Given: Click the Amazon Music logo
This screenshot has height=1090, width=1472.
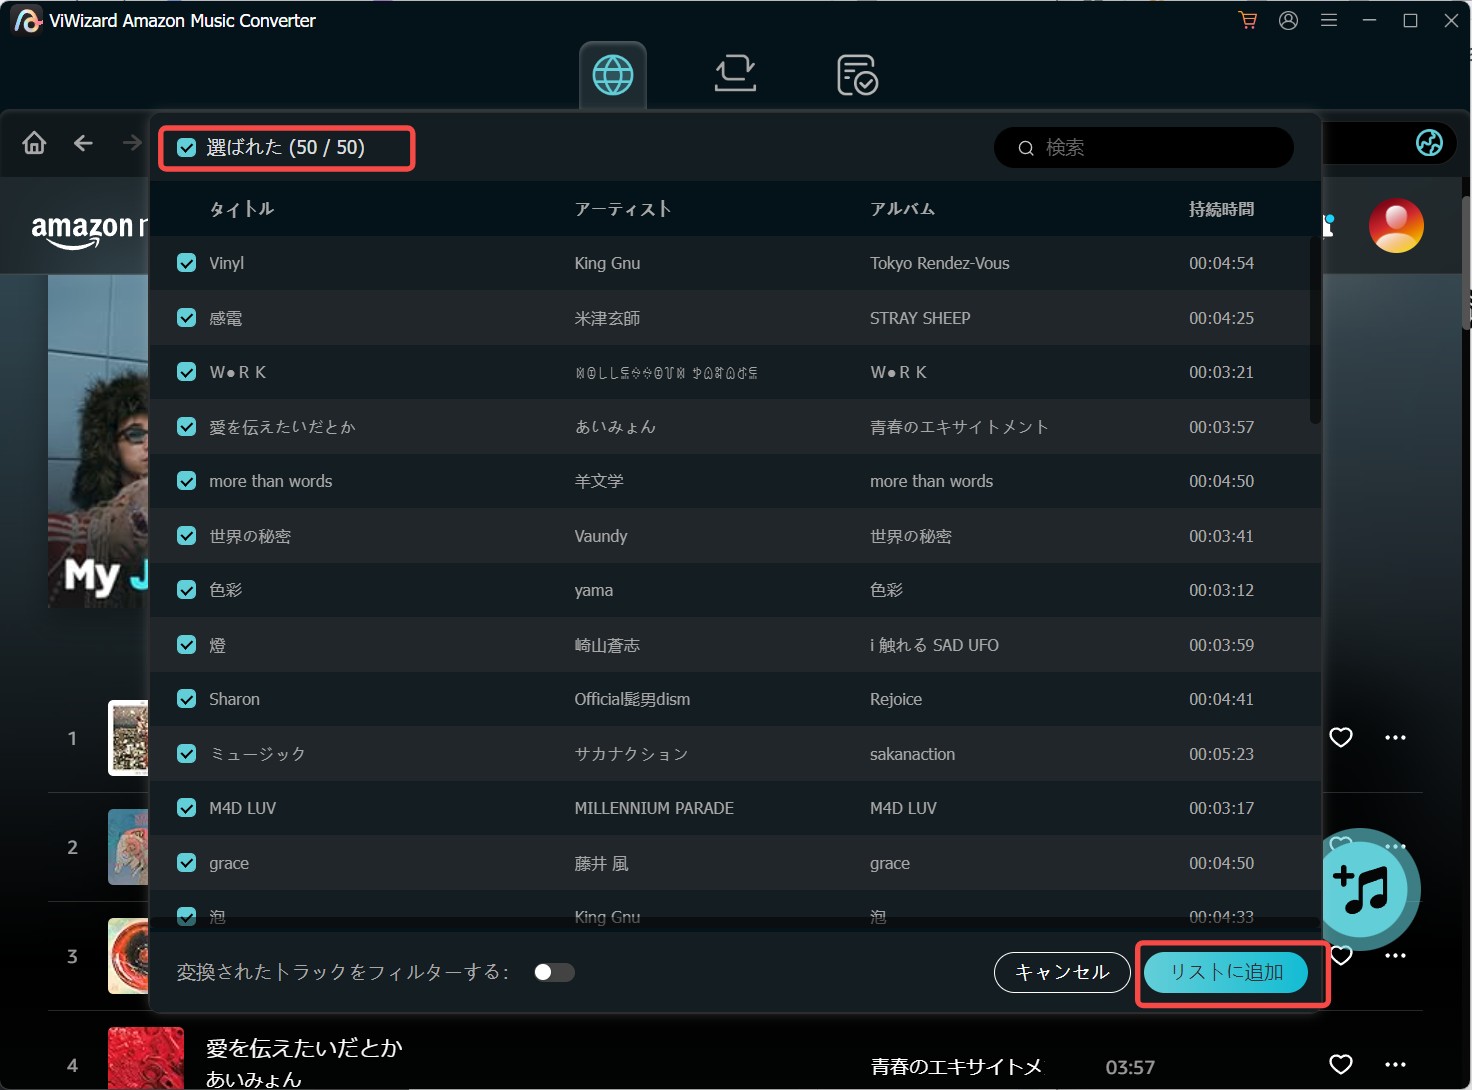Looking at the screenshot, I should 88,229.
